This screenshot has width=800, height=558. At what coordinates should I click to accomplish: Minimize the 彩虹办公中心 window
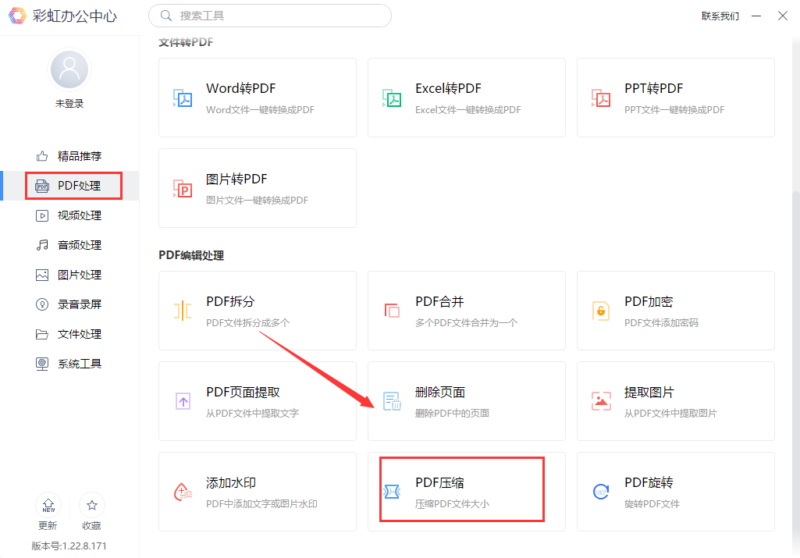click(756, 16)
